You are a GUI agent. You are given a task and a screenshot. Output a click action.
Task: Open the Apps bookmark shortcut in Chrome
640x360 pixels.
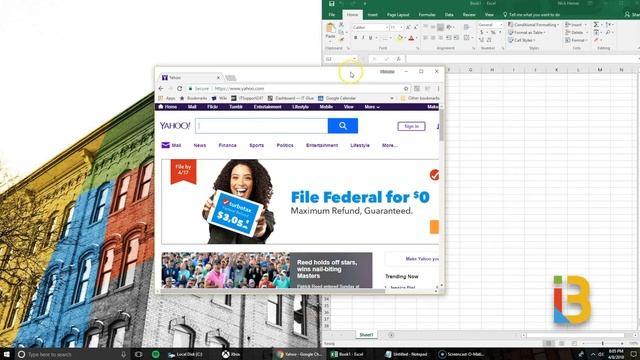167,98
